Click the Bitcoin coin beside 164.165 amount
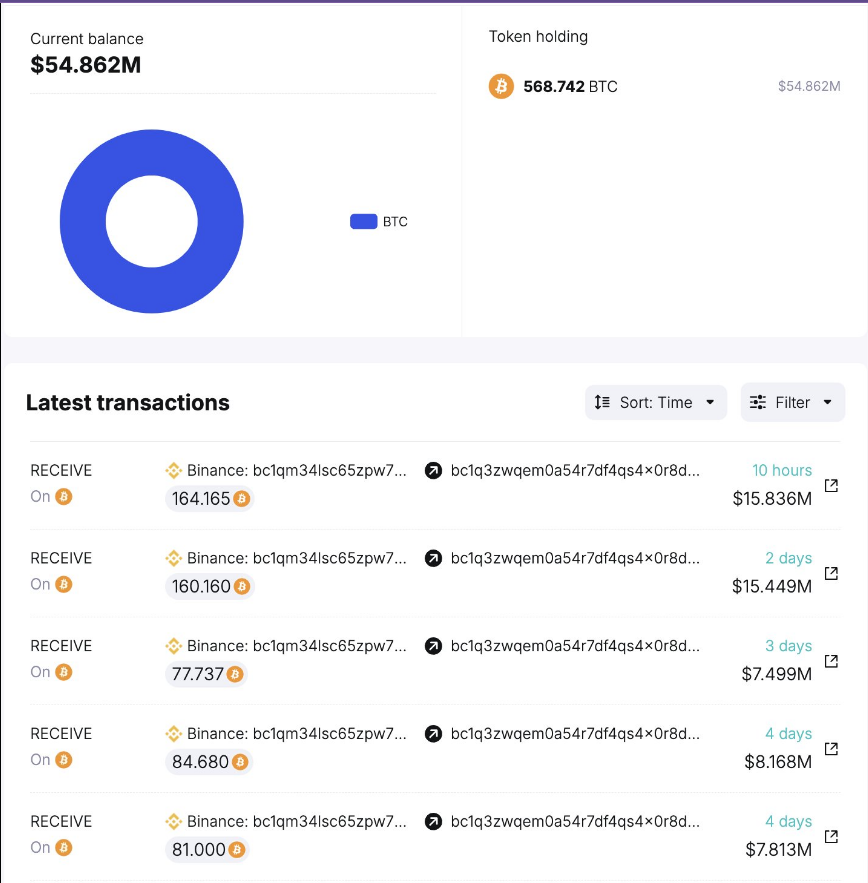The image size is (868, 883). pos(241,498)
